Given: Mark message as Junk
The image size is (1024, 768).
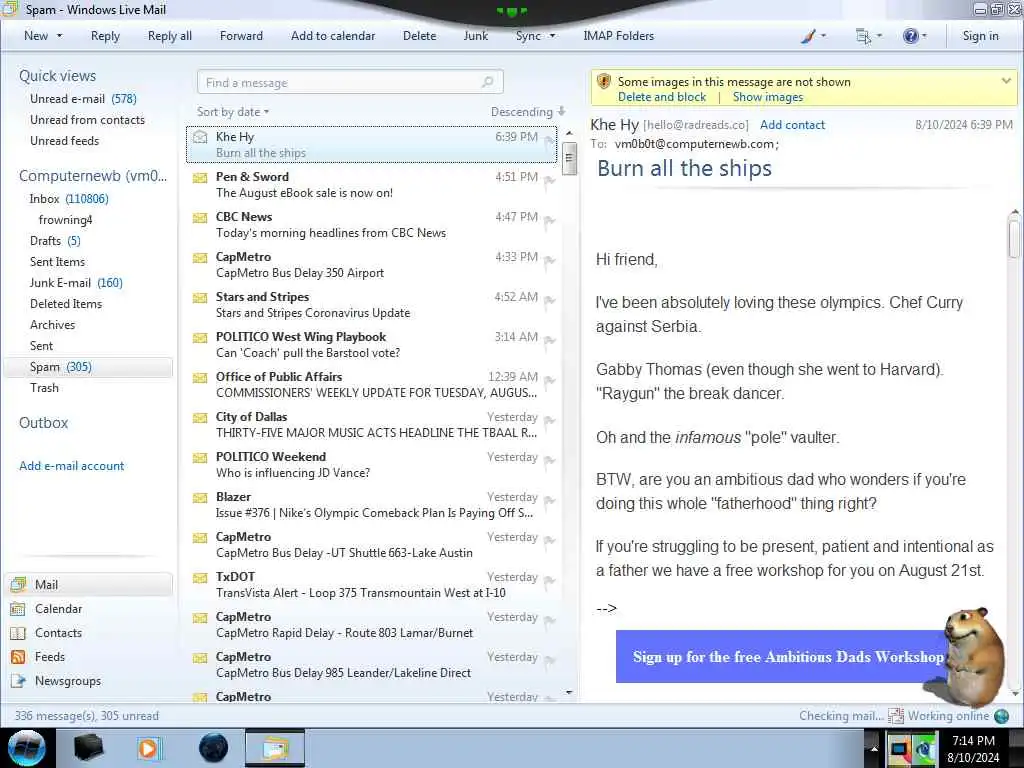Looking at the screenshot, I should tap(475, 36).
